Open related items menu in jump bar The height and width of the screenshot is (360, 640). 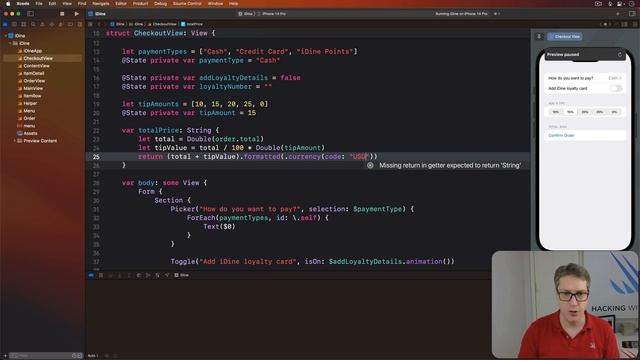coord(91,24)
